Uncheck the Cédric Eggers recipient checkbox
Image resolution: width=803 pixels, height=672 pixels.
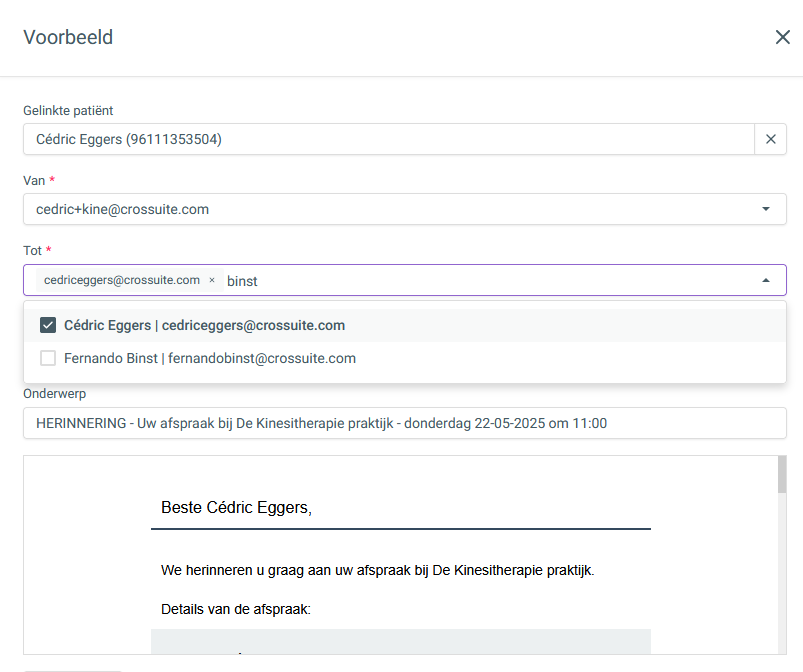point(48,325)
